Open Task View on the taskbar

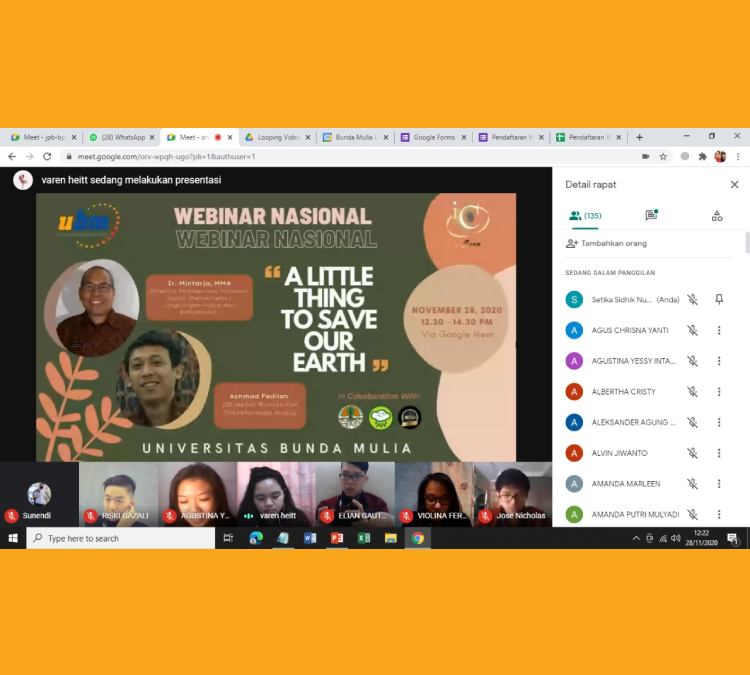coord(228,538)
